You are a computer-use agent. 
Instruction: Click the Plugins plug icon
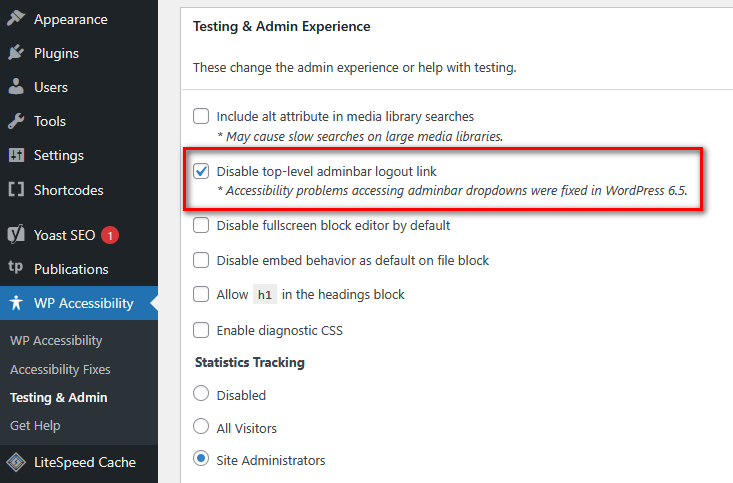click(16, 53)
